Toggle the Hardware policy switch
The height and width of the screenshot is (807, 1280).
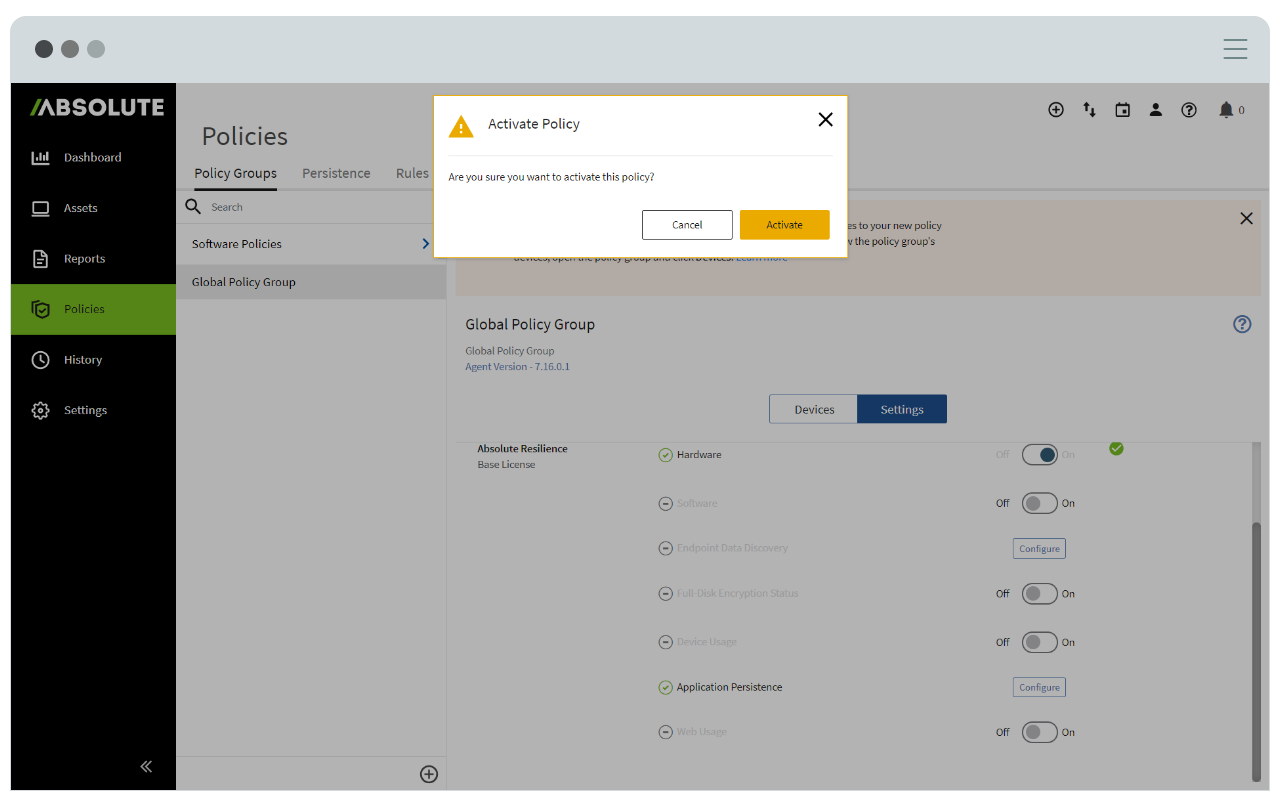tap(1040, 455)
